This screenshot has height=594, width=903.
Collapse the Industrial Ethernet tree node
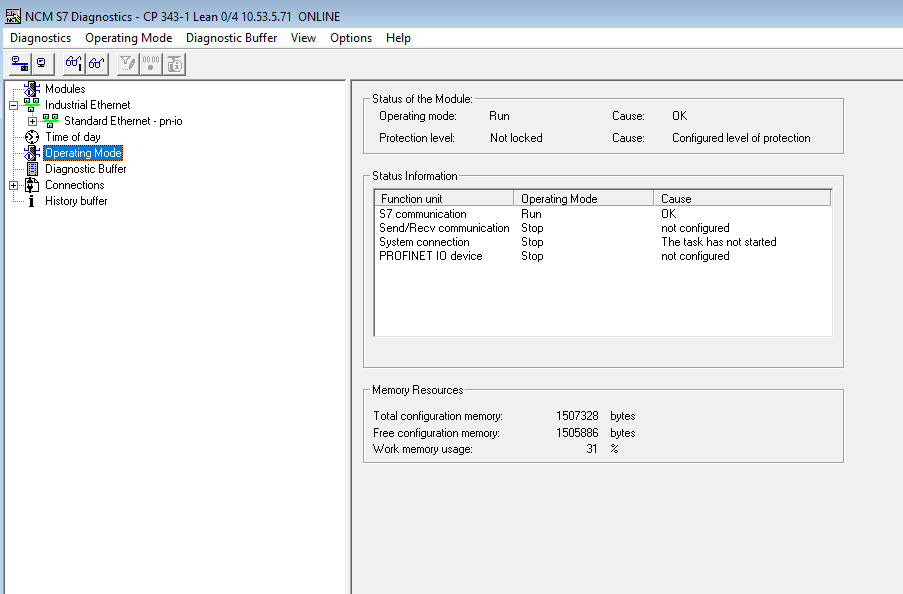coord(13,105)
